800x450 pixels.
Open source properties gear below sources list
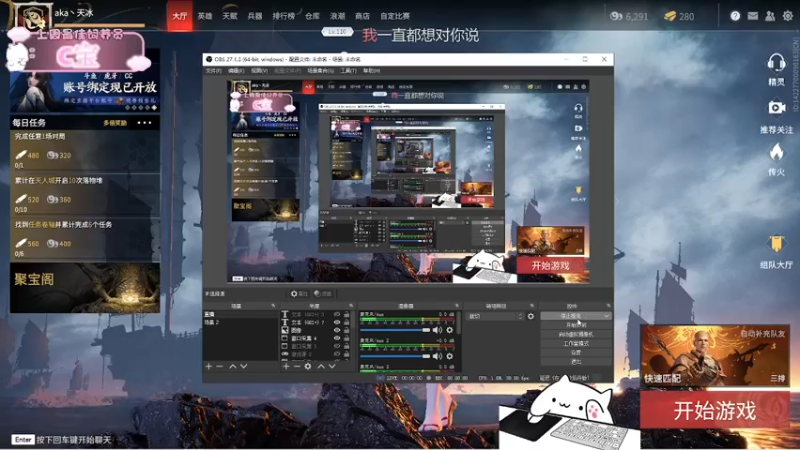pos(308,366)
